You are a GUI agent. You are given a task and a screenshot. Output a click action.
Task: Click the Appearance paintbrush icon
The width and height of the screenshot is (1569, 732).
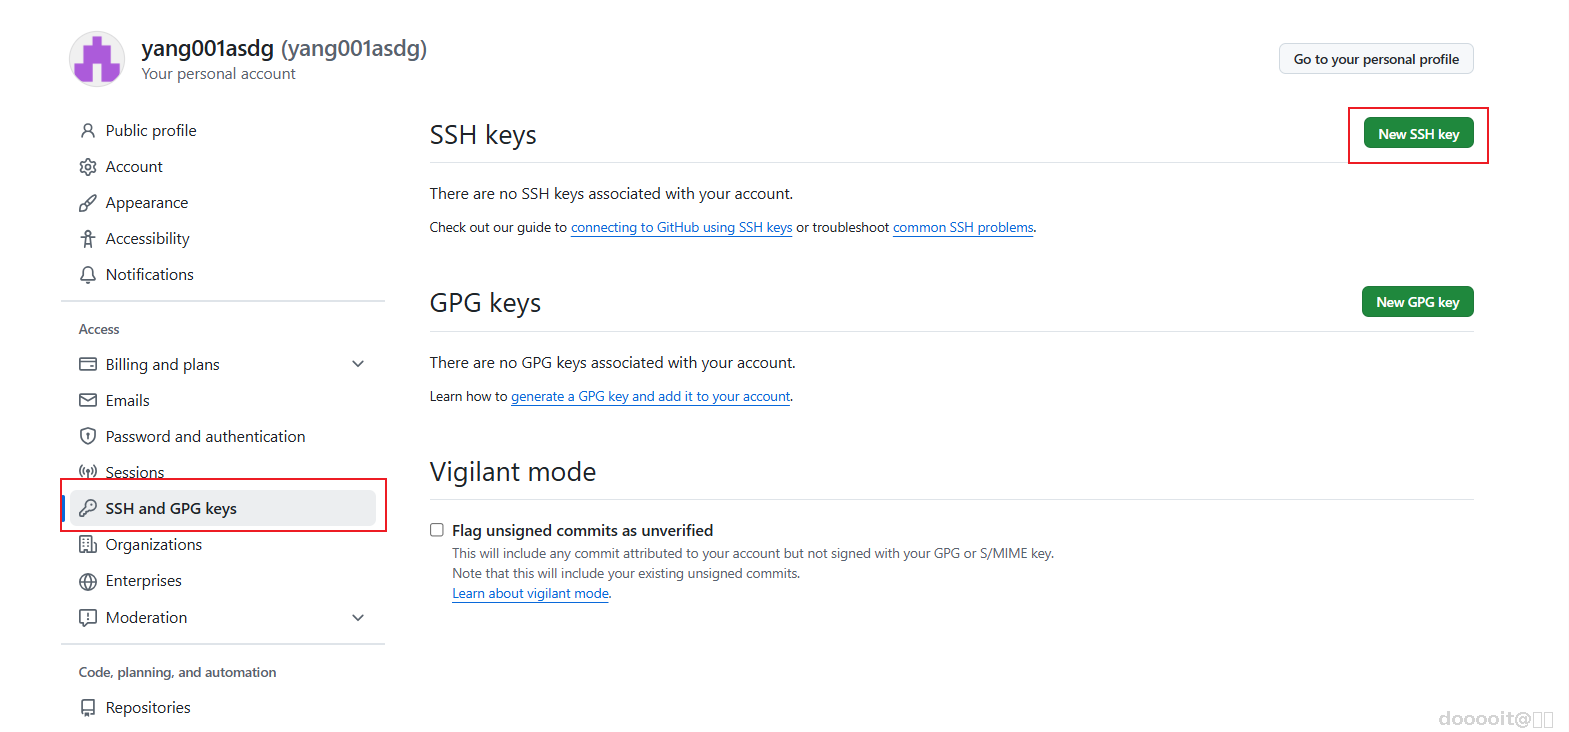88,203
